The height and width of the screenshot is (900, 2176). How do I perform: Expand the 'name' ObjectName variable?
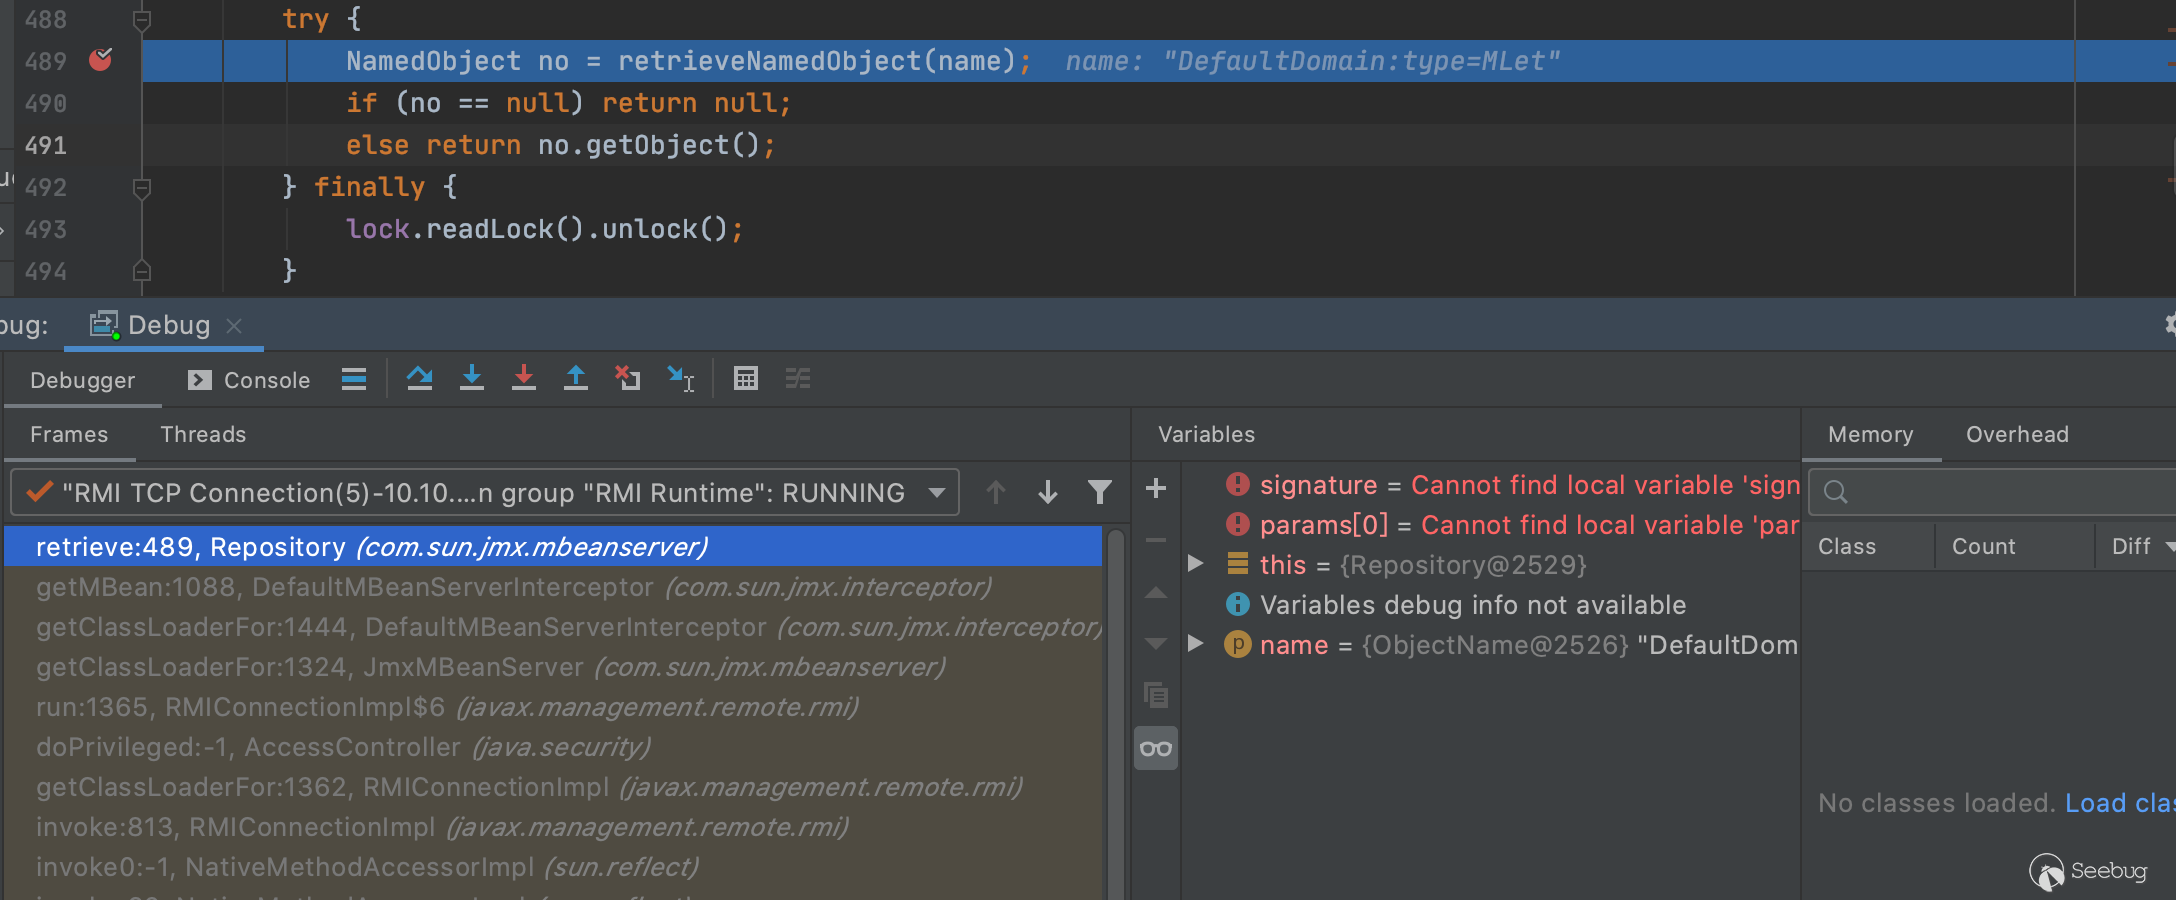pyautogui.click(x=1195, y=644)
